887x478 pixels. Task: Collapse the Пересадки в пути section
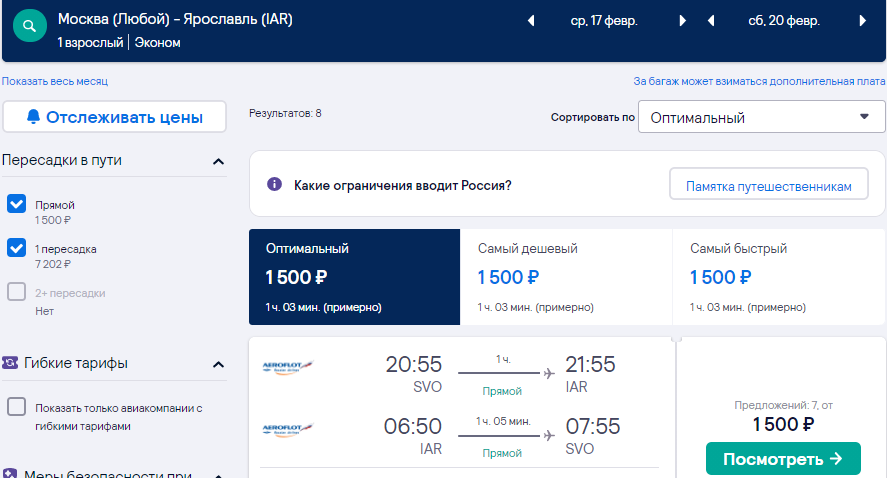[218, 161]
